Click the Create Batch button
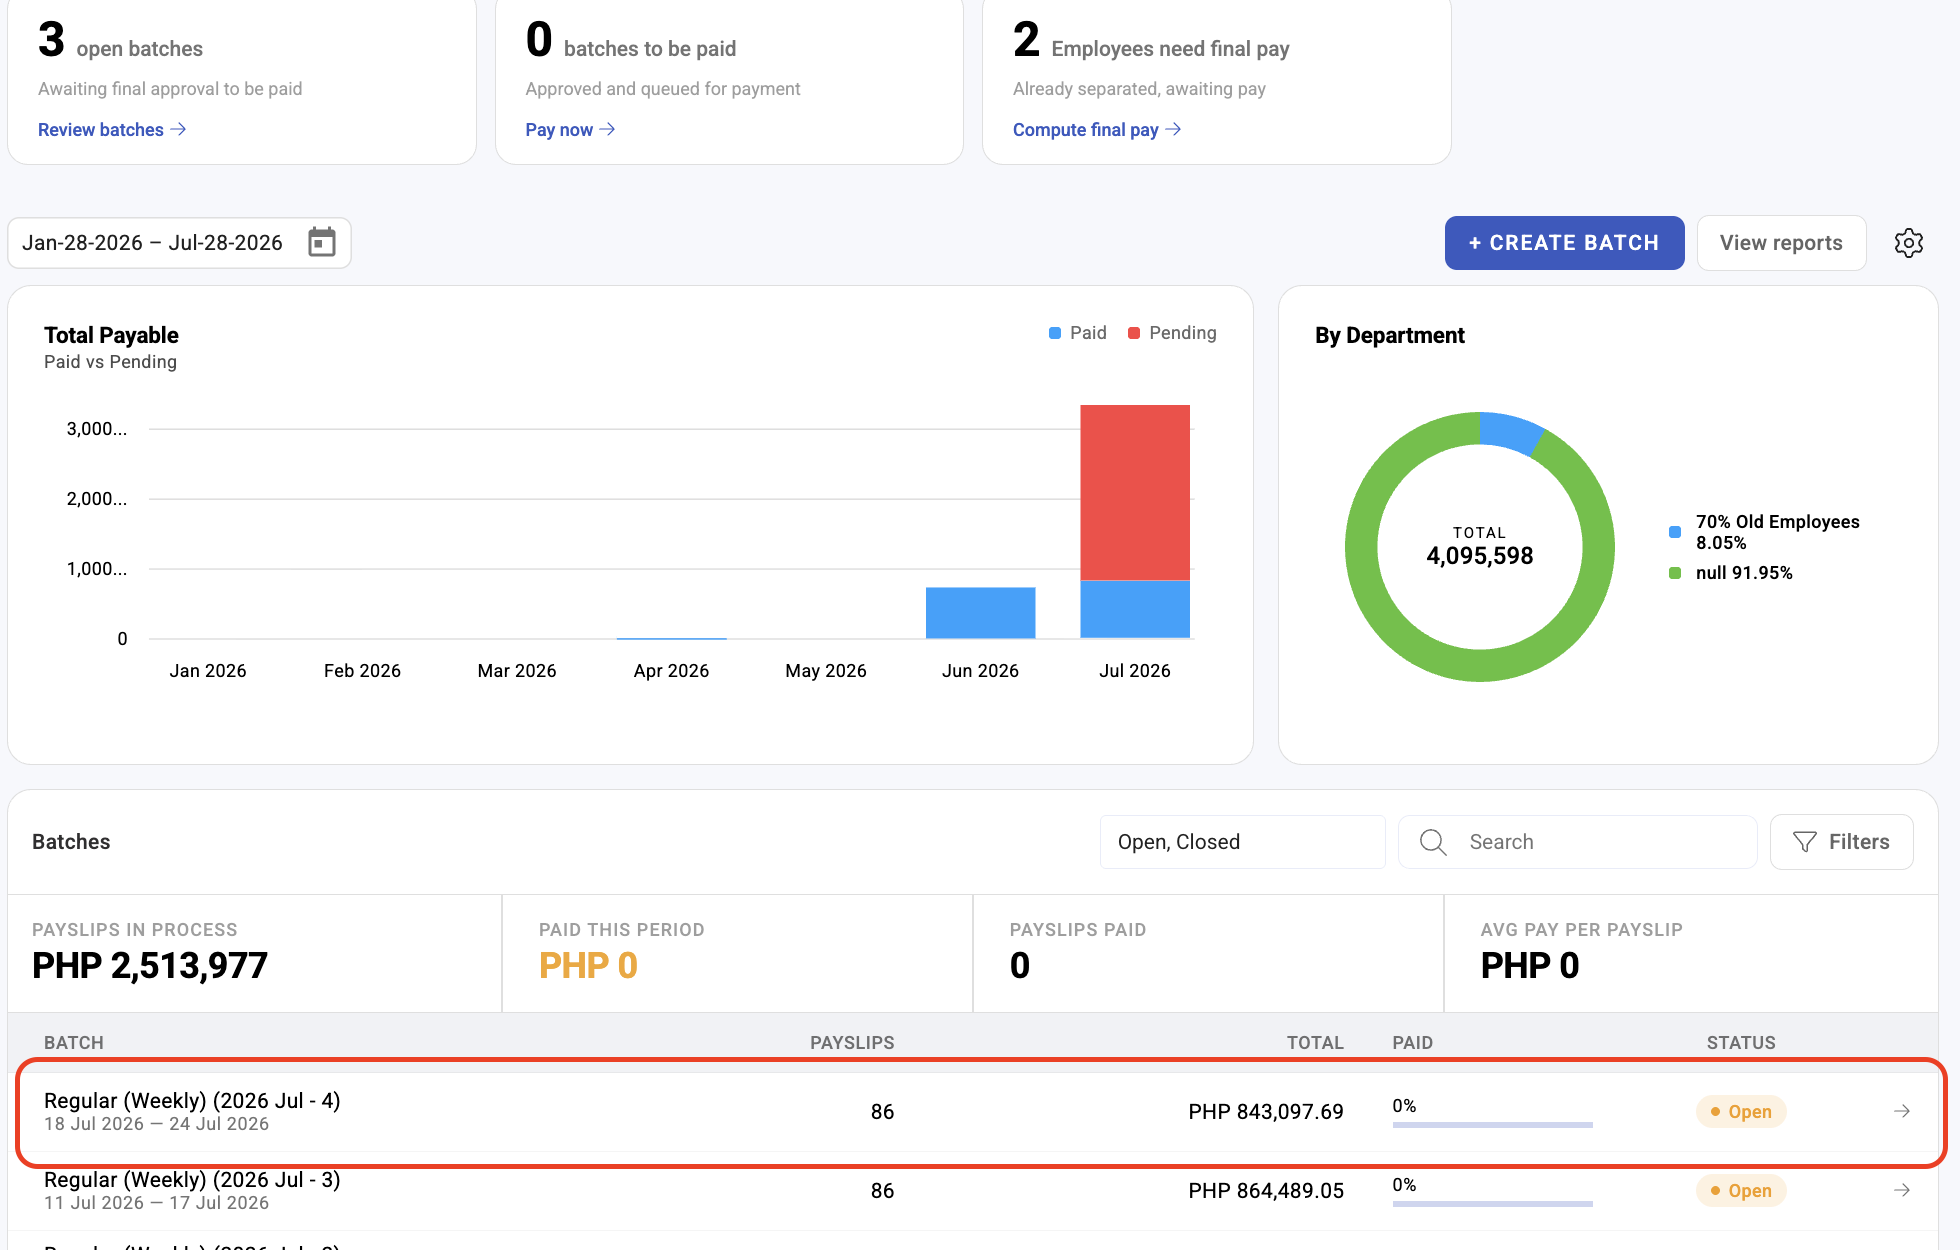The image size is (1960, 1250). click(x=1564, y=243)
